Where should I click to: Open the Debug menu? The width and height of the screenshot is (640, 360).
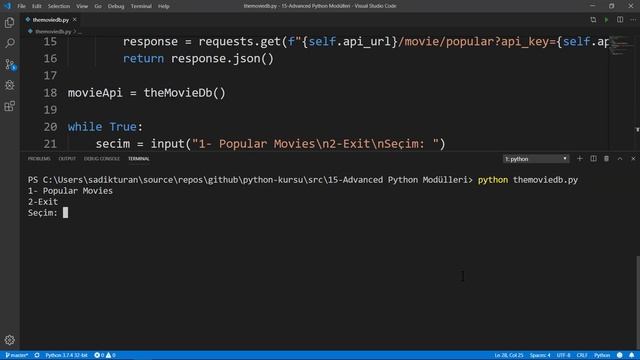(116, 6)
